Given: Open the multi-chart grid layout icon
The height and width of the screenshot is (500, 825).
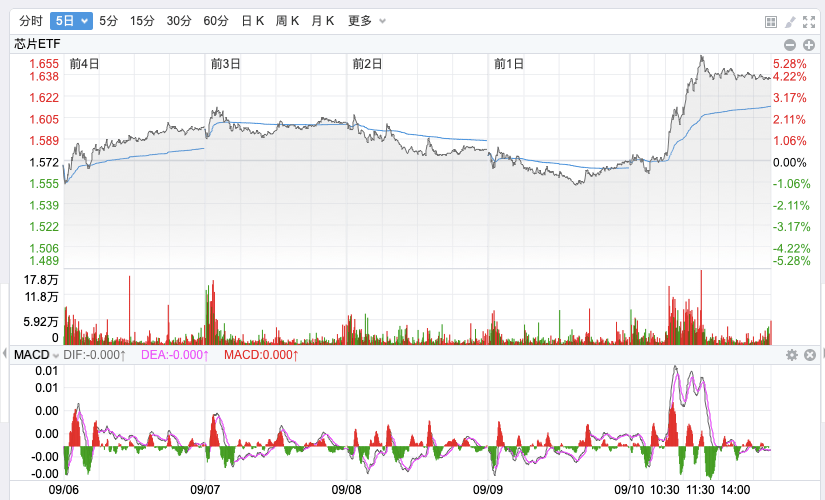Looking at the screenshot, I should 771,21.
